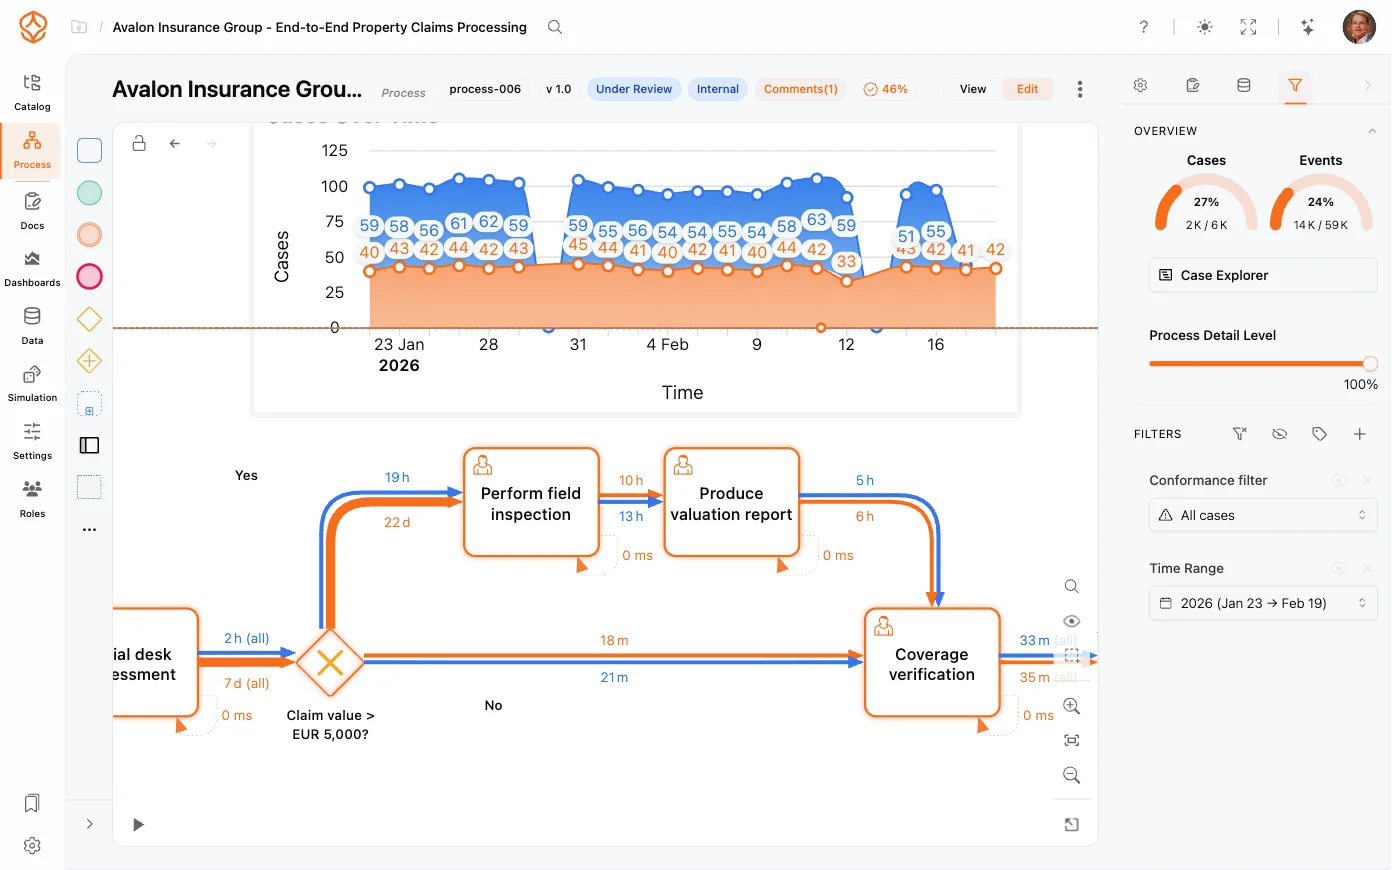The image size is (1392, 870).
Task: Fit the diagram to screen
Action: [1072, 740]
